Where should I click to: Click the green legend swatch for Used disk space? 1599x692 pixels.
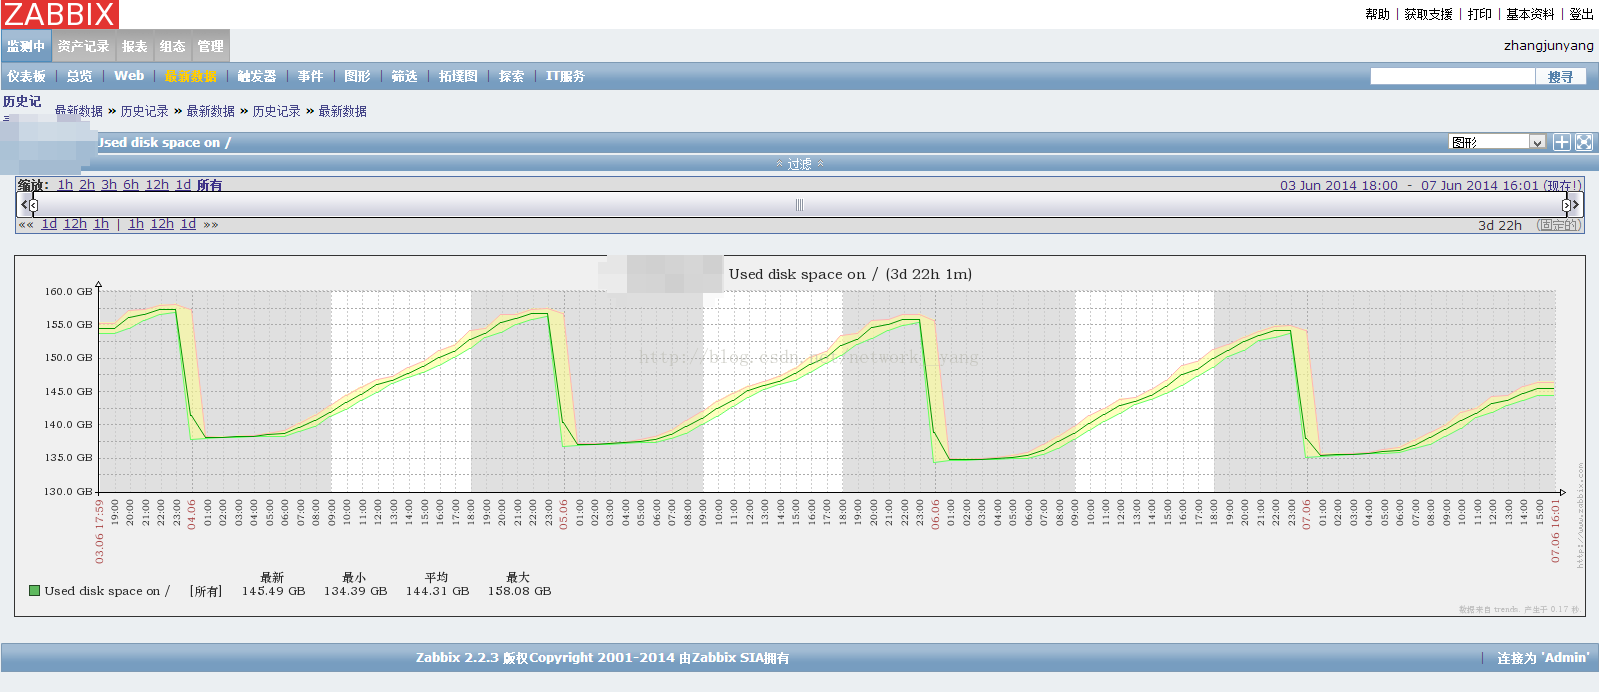35,591
